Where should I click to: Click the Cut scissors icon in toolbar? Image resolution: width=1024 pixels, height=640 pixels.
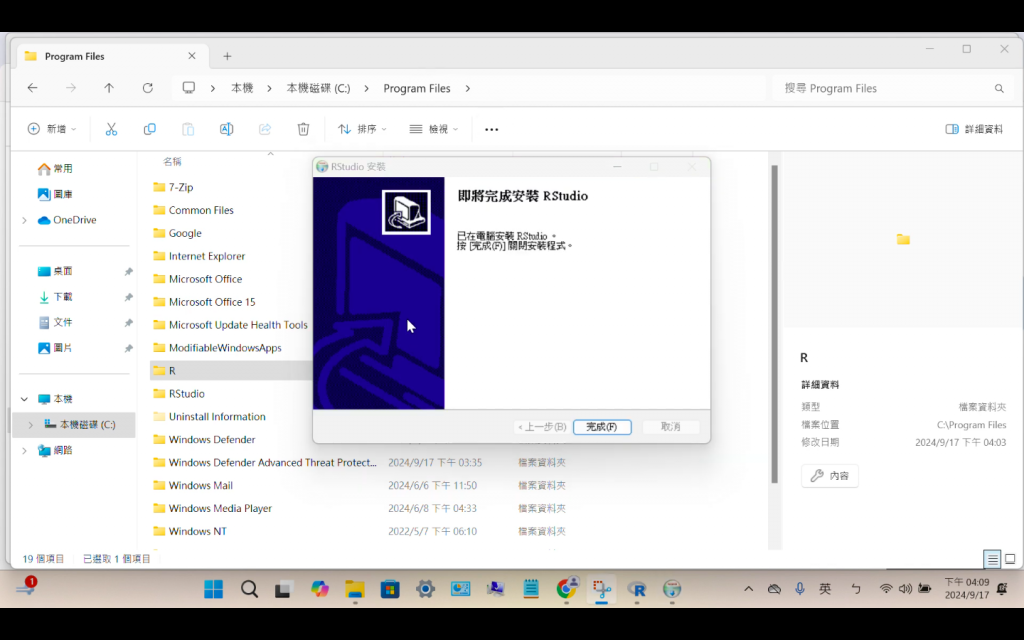point(111,129)
